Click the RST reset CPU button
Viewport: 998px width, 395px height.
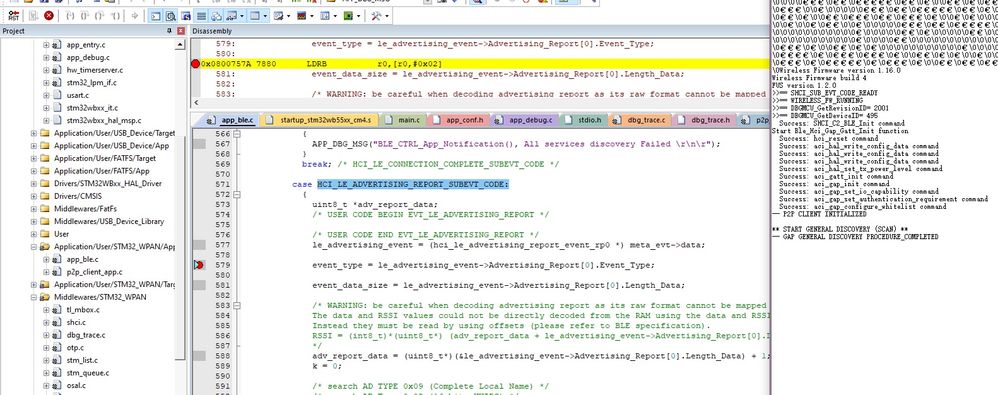pyautogui.click(x=13, y=15)
